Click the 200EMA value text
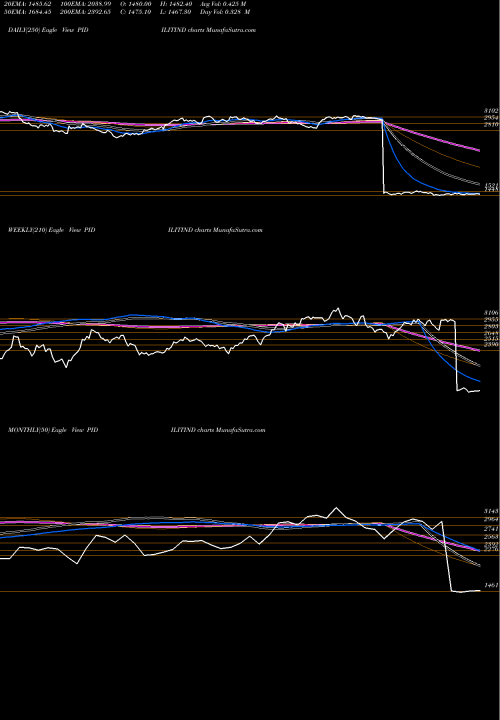The image size is (500, 720). [85, 12]
